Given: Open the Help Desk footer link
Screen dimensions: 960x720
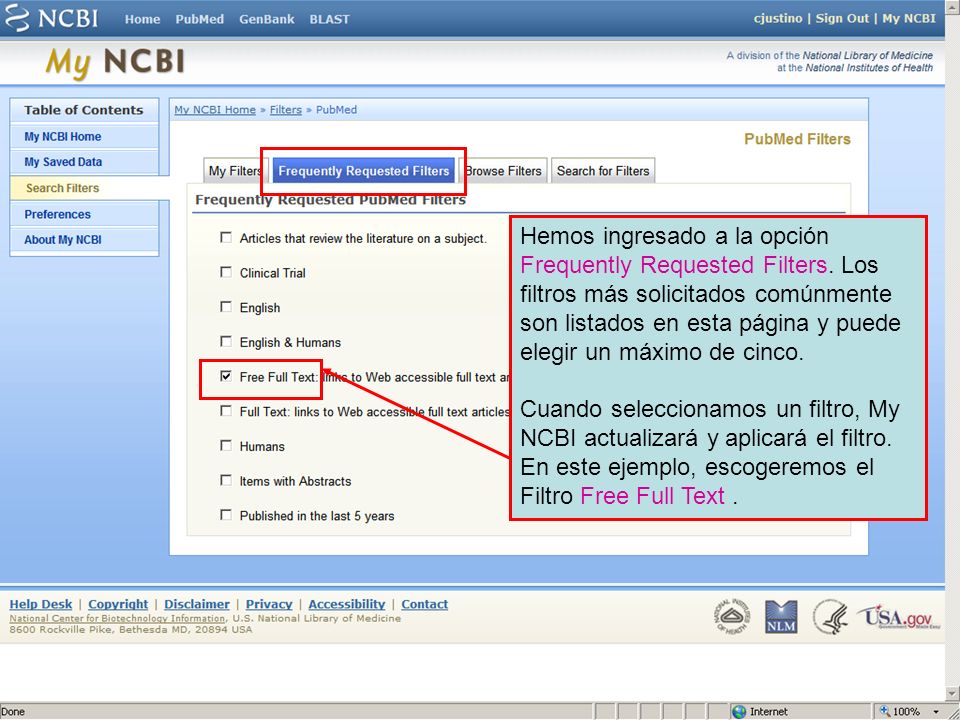Looking at the screenshot, I should [x=41, y=604].
